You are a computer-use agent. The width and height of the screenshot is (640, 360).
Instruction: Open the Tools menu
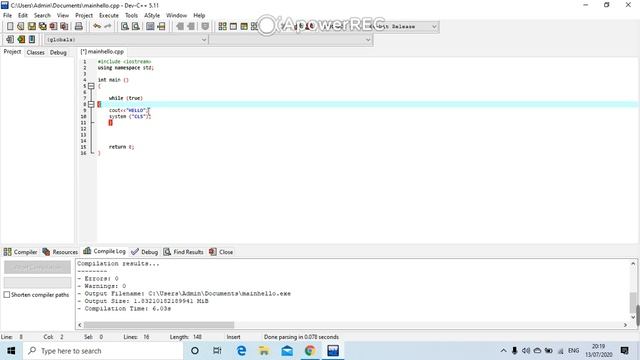(131, 16)
